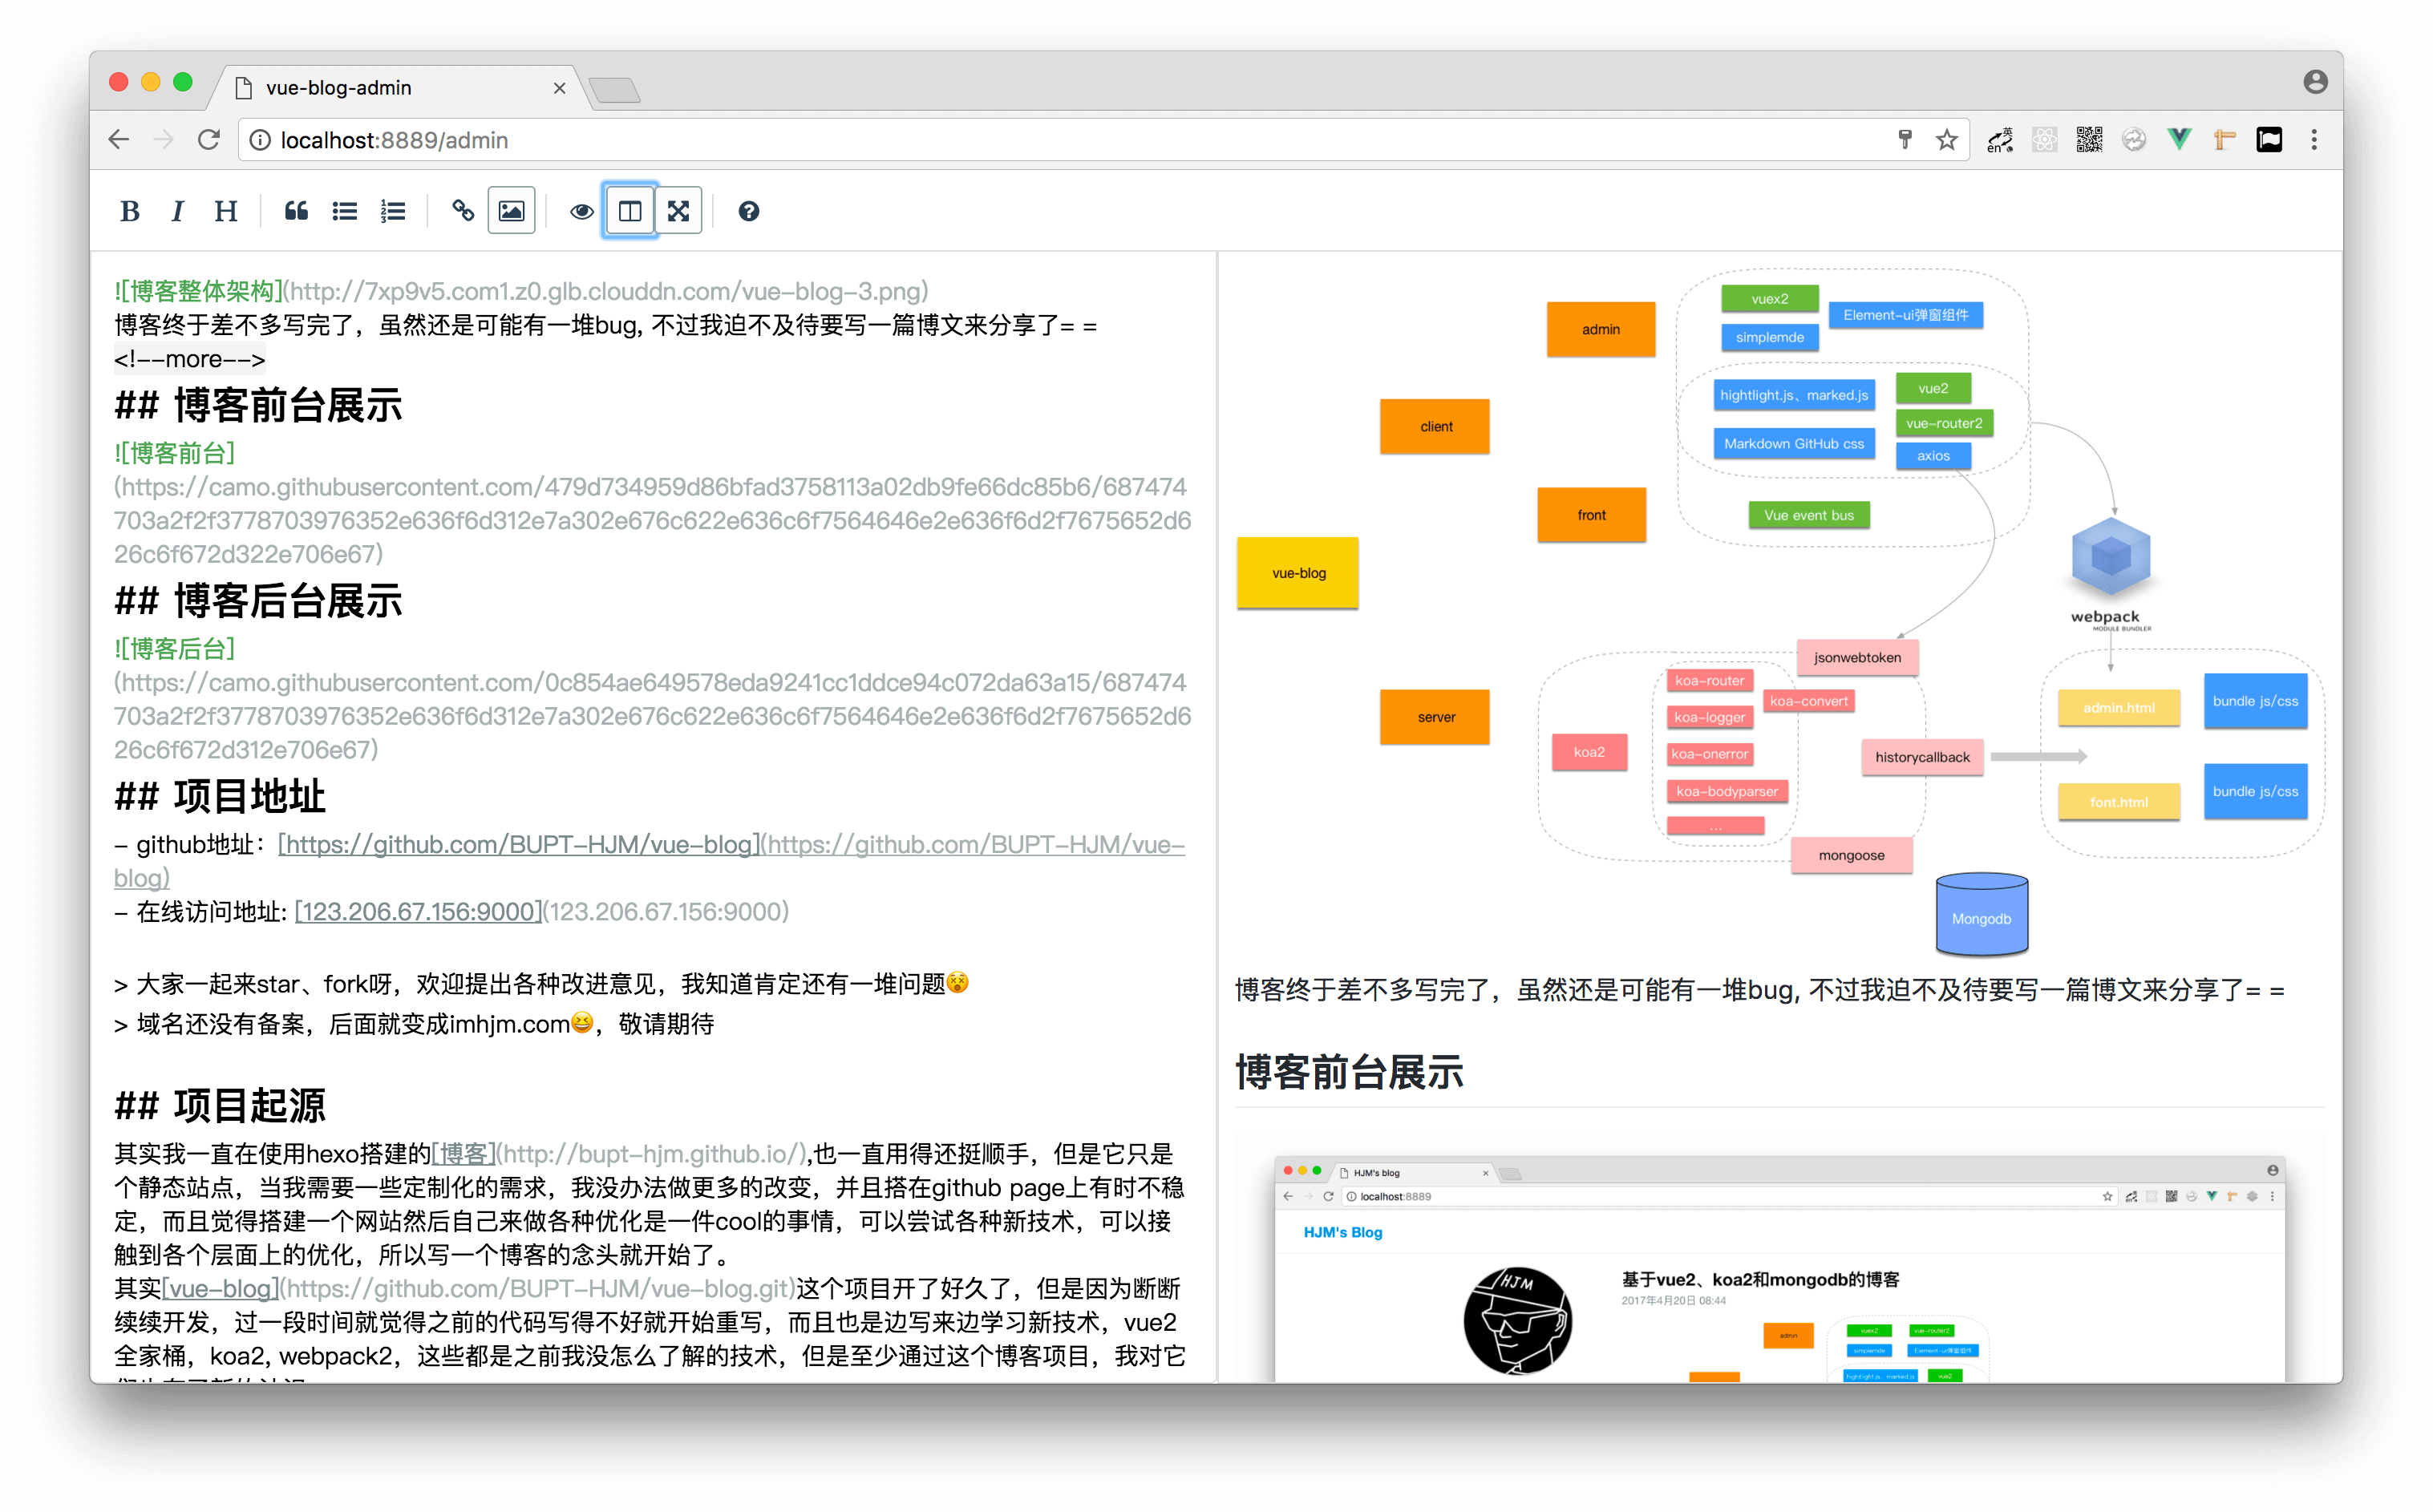This screenshot has height=1512, width=2433.
Task: Apply italic formatting with the I icon
Action: coord(177,211)
